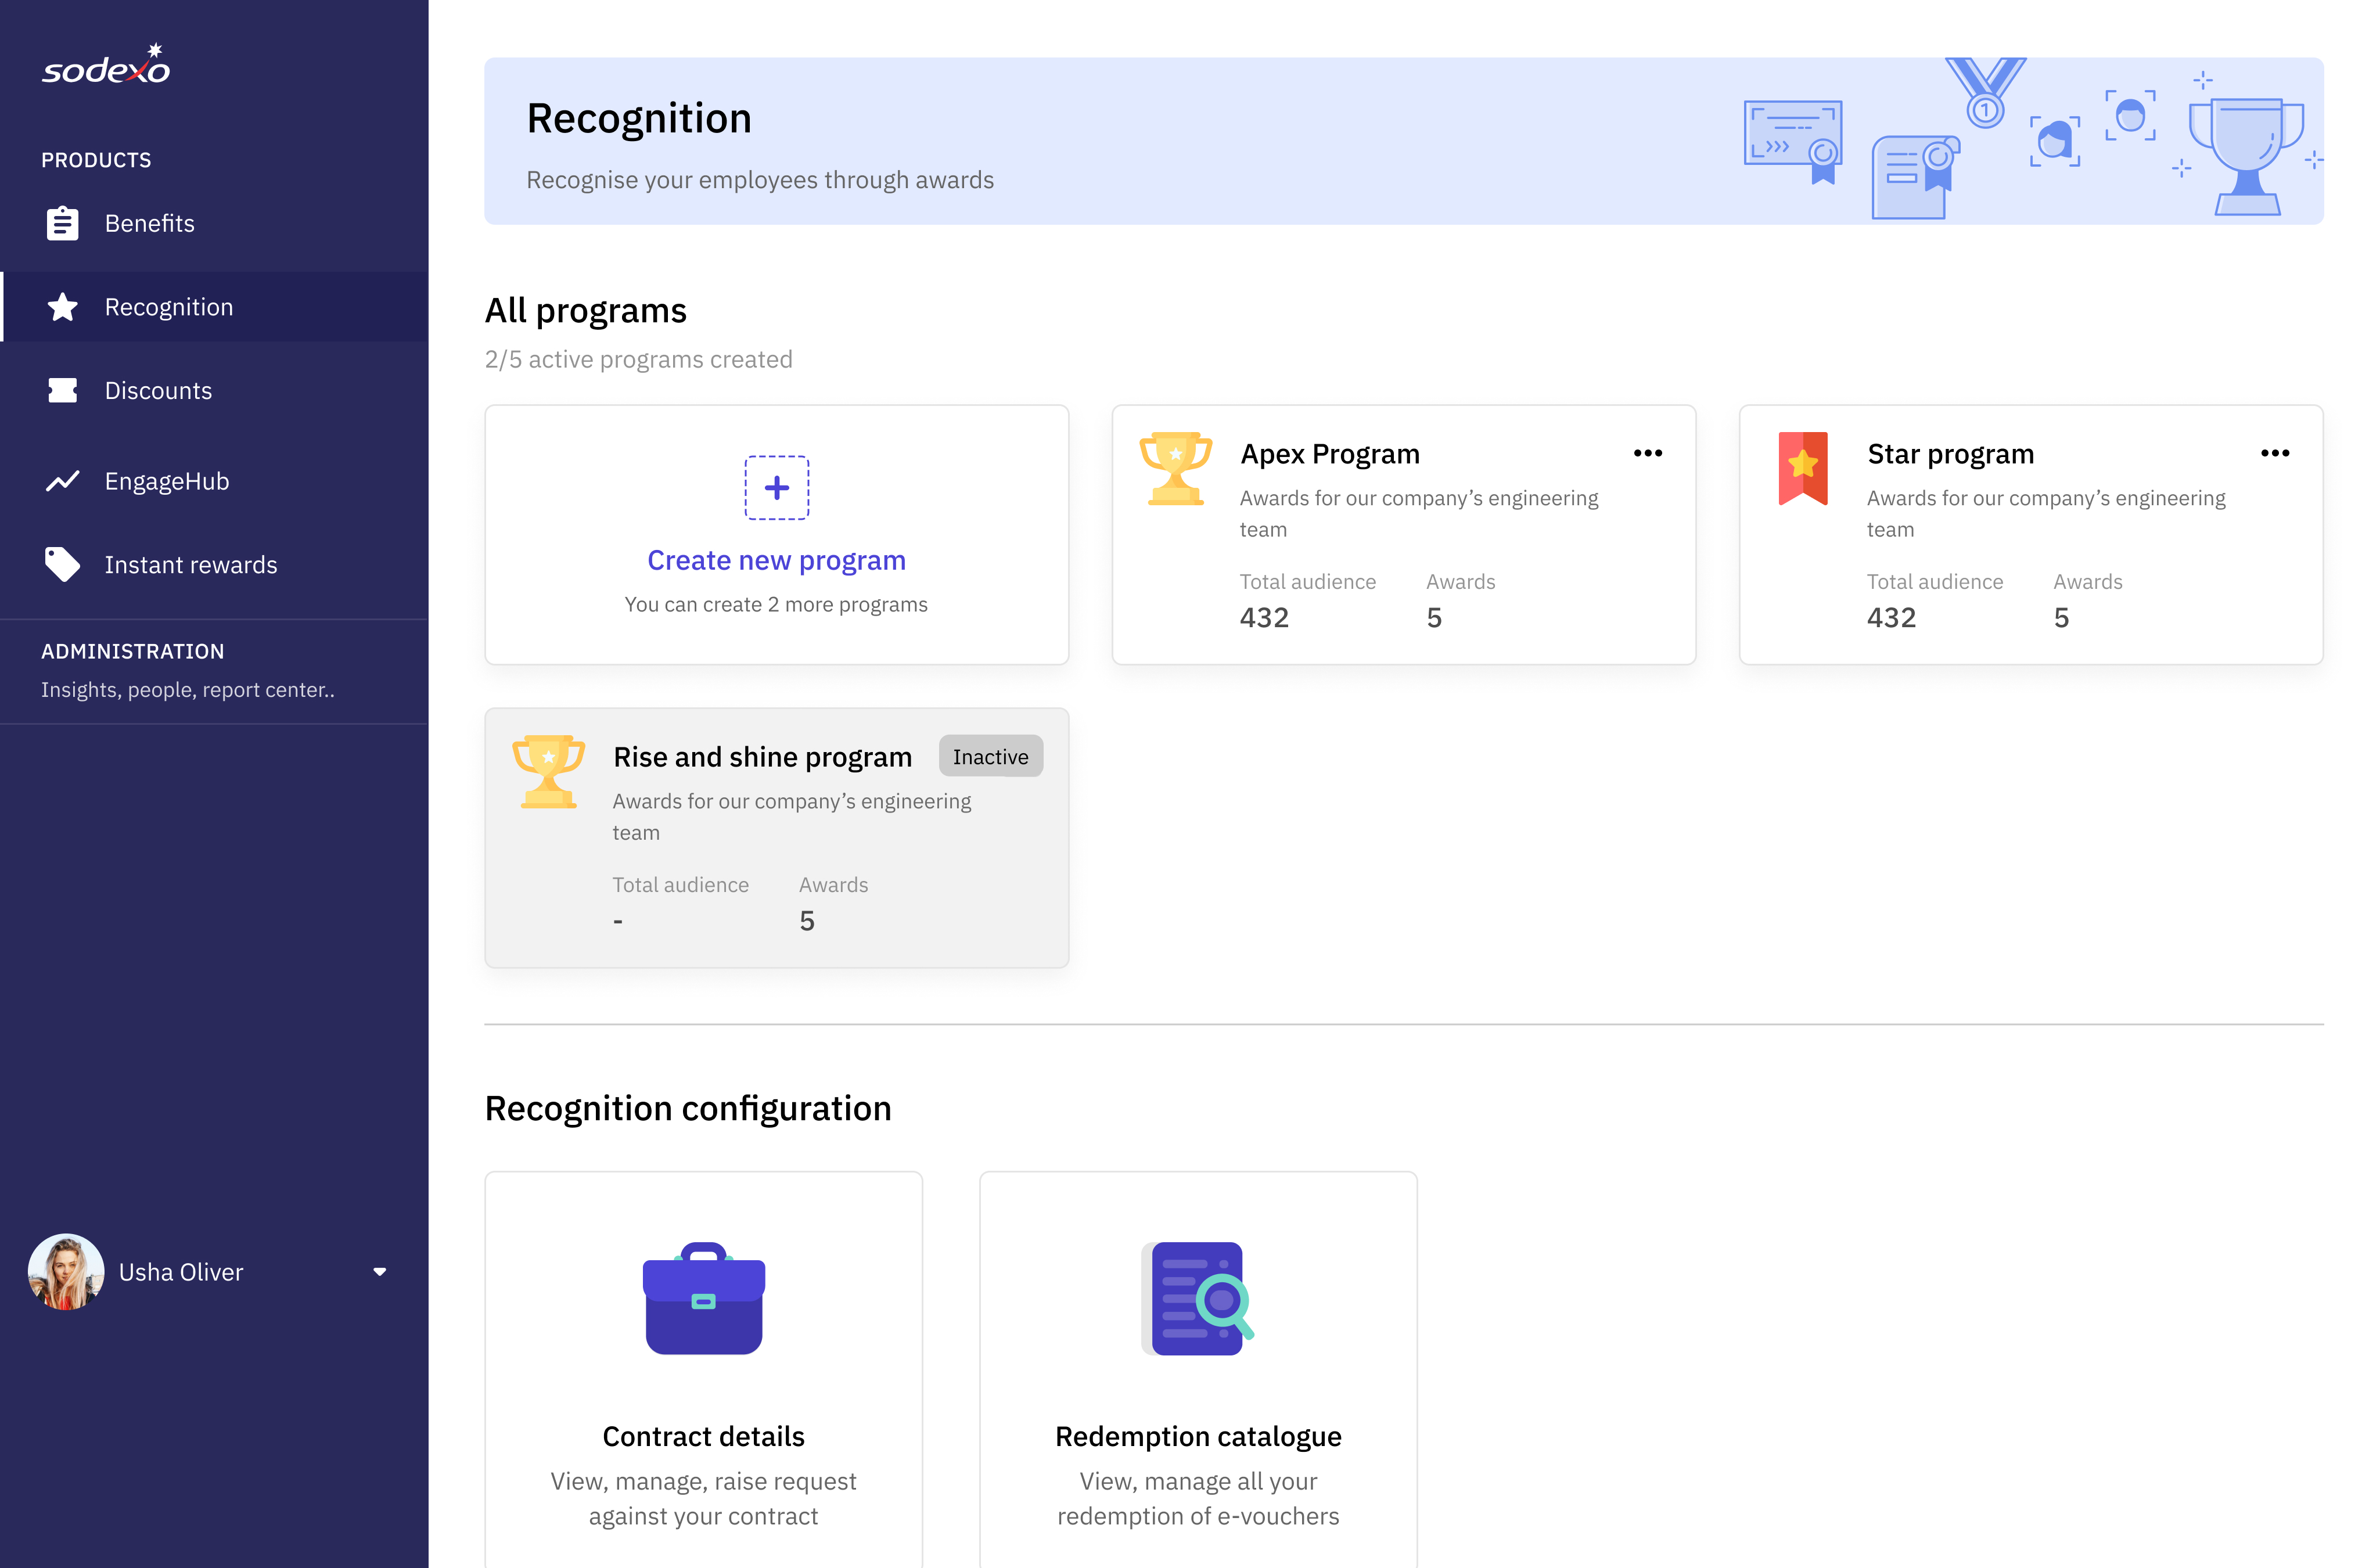Click the Inactive status badge
2380x1568 pixels.
point(990,757)
